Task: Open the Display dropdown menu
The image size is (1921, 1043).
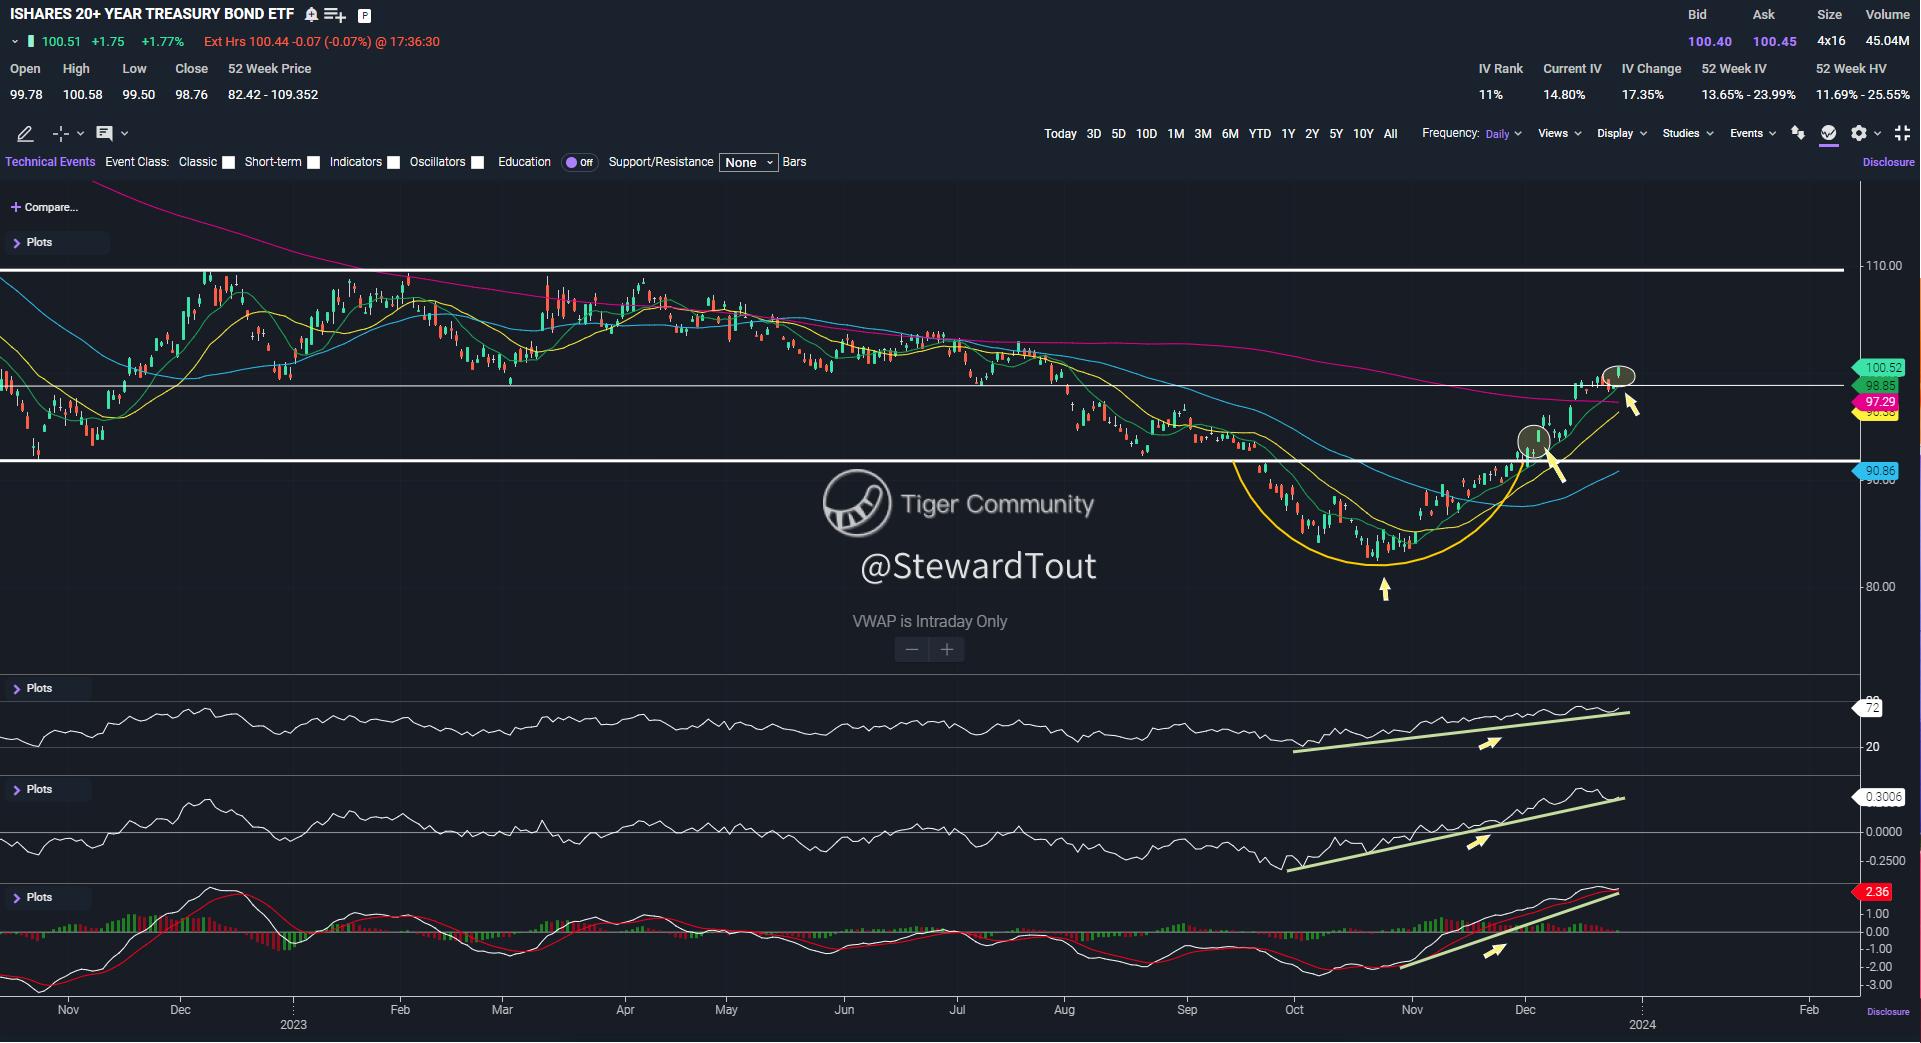Action: [1622, 133]
